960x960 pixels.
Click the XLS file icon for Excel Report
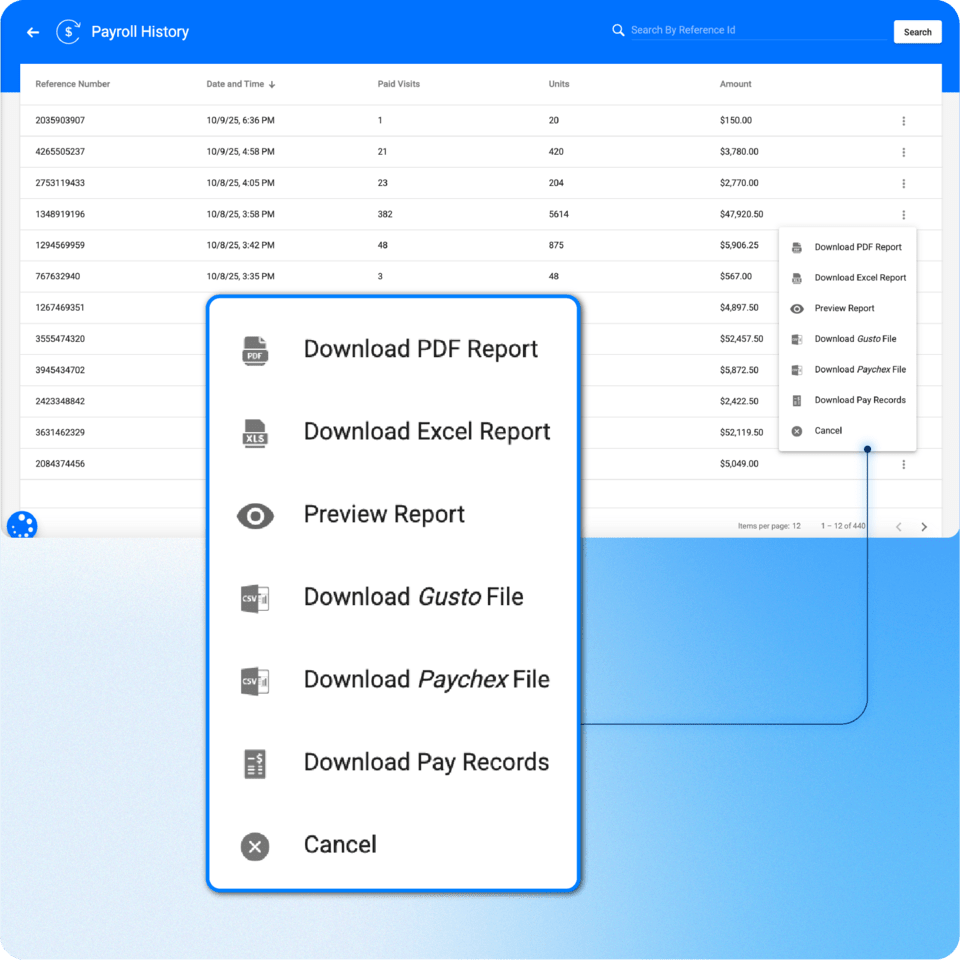pos(255,433)
